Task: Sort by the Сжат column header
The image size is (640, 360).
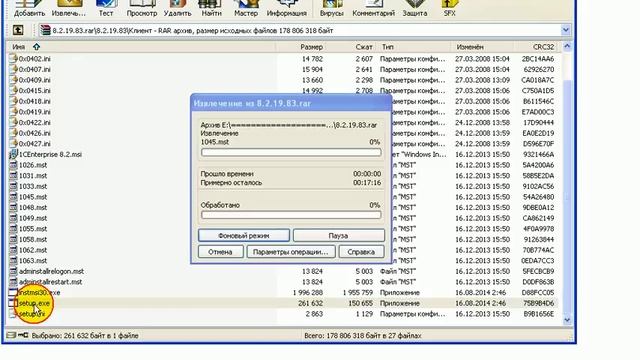Action: pos(364,47)
